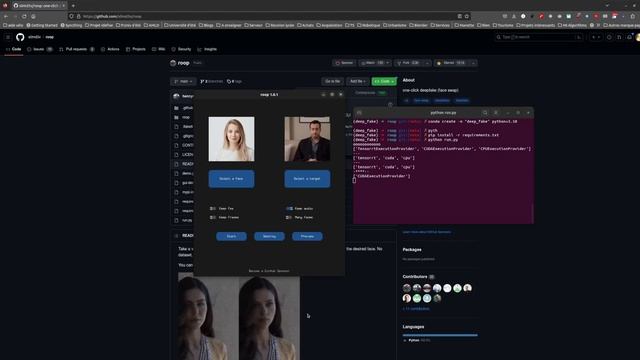Click the target thumbnail of man in suit
The height and width of the screenshot is (360, 640).
coord(307,139)
